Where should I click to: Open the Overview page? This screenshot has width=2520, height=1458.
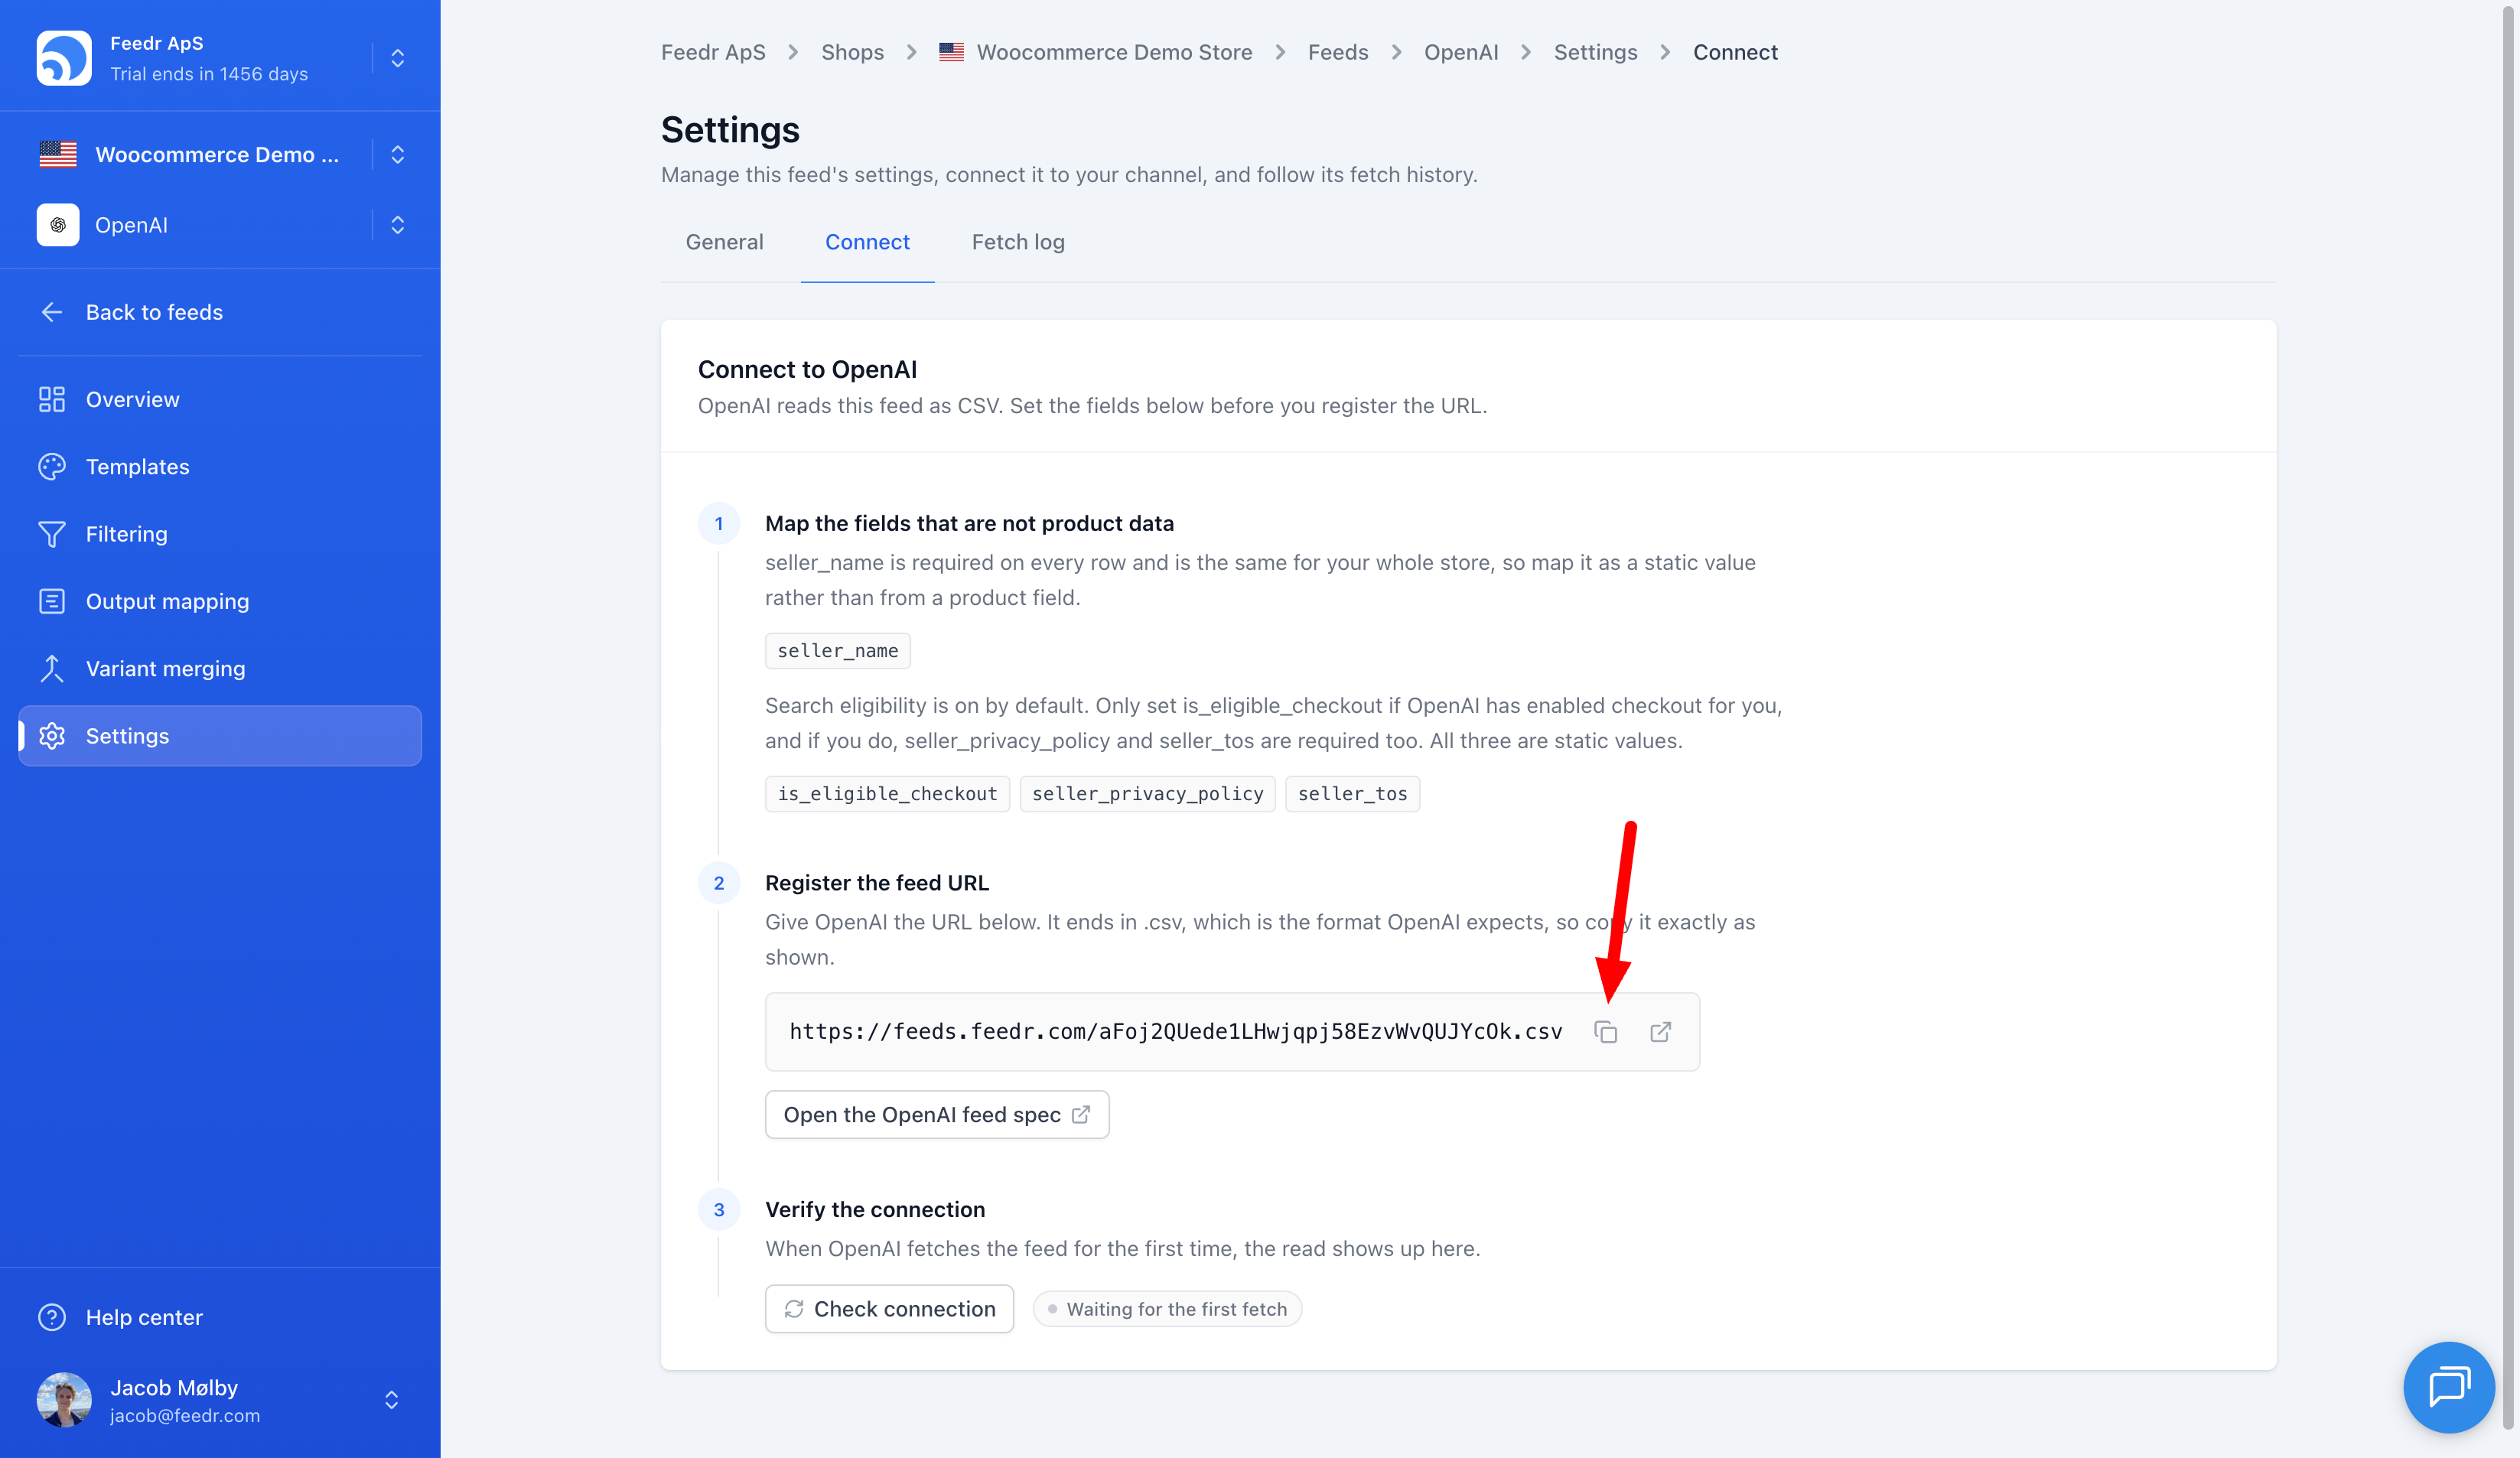(x=220, y=399)
